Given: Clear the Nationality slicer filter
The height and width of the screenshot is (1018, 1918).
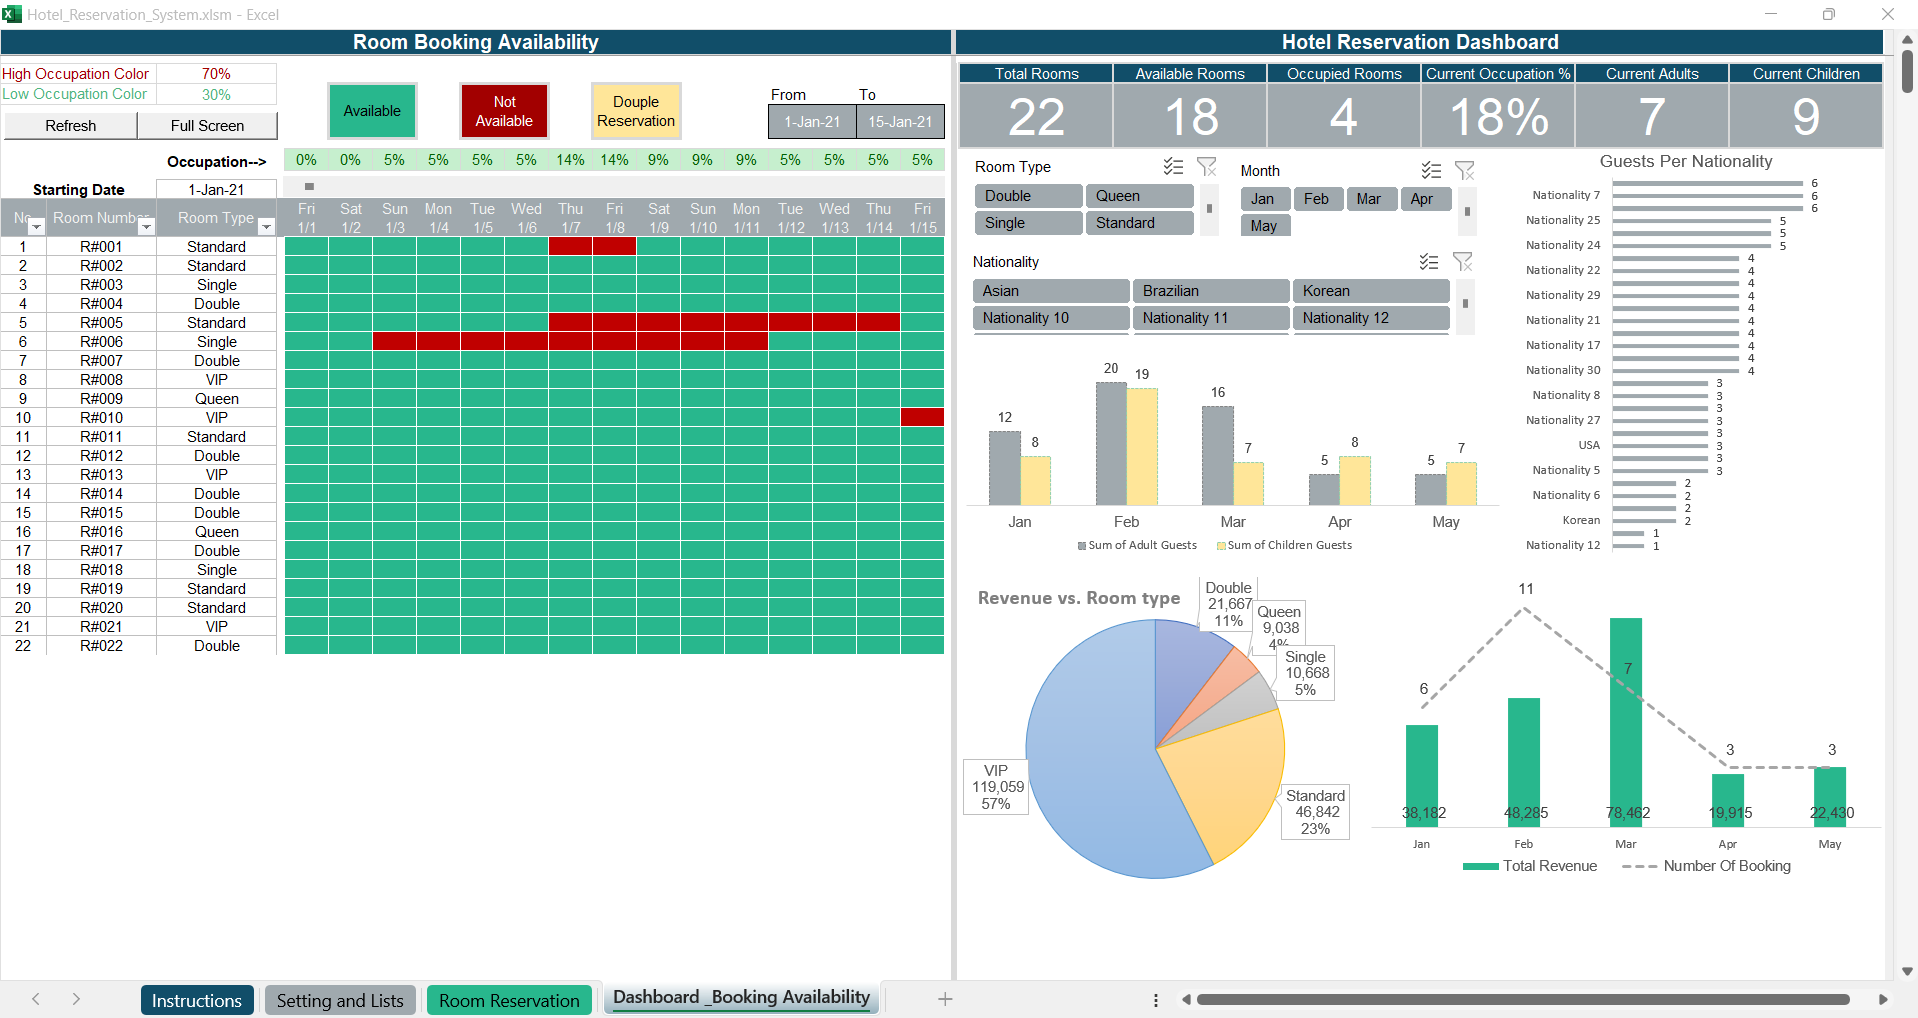Looking at the screenshot, I should point(1463,262).
